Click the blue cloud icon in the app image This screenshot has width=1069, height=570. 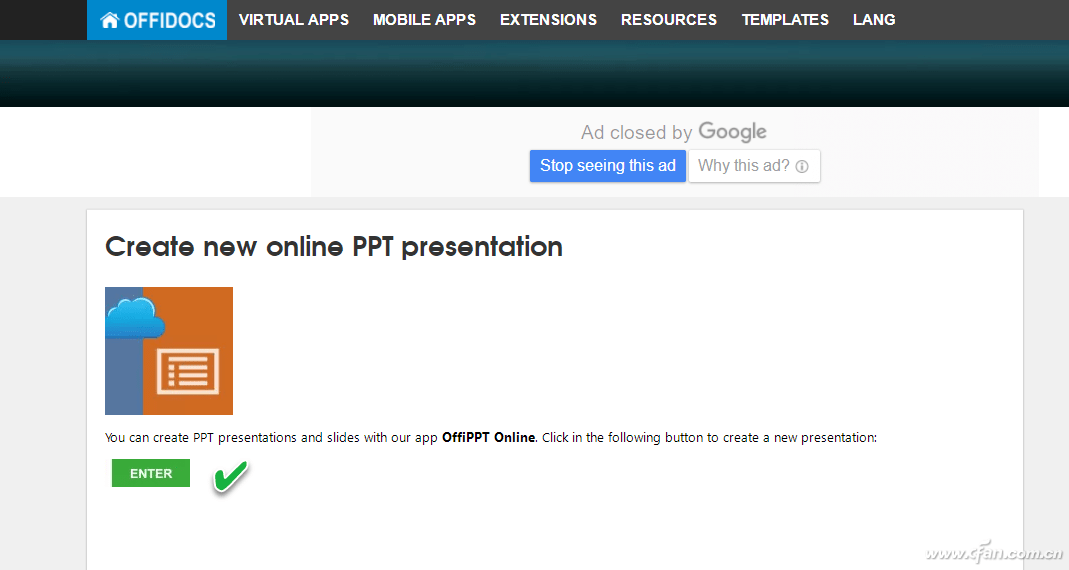coord(135,318)
